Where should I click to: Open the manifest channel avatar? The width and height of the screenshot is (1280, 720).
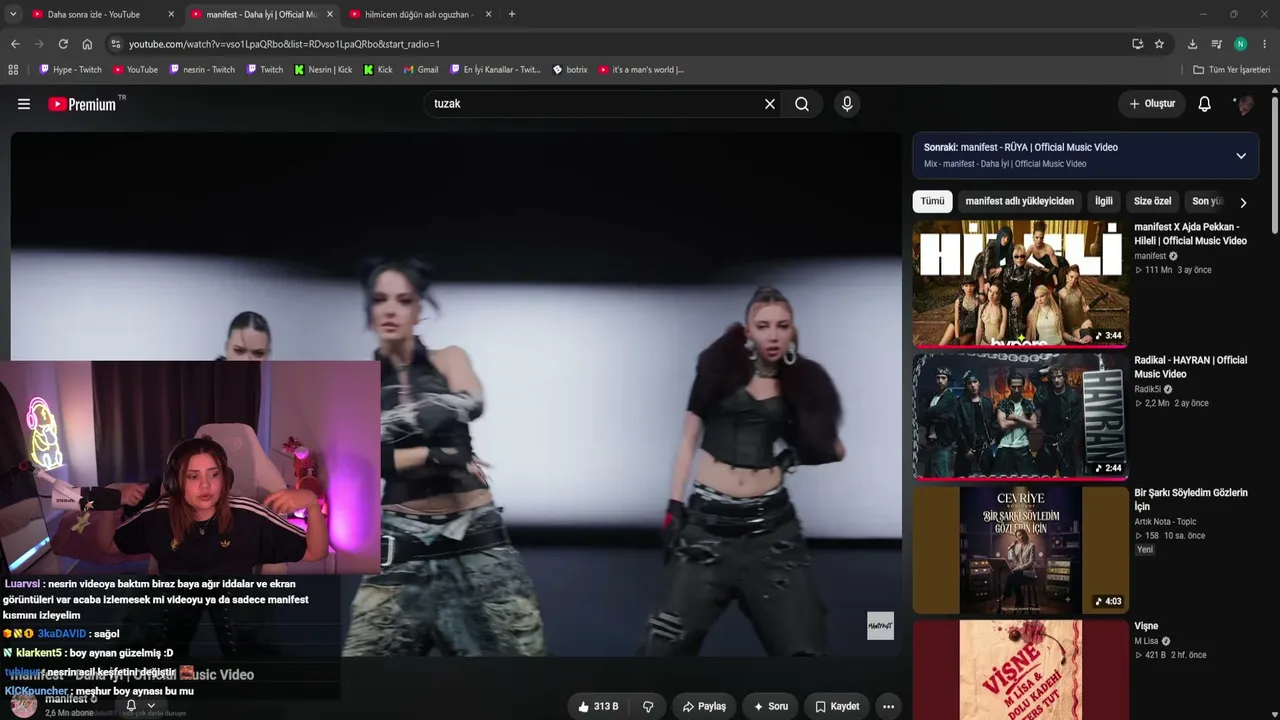pos(24,704)
